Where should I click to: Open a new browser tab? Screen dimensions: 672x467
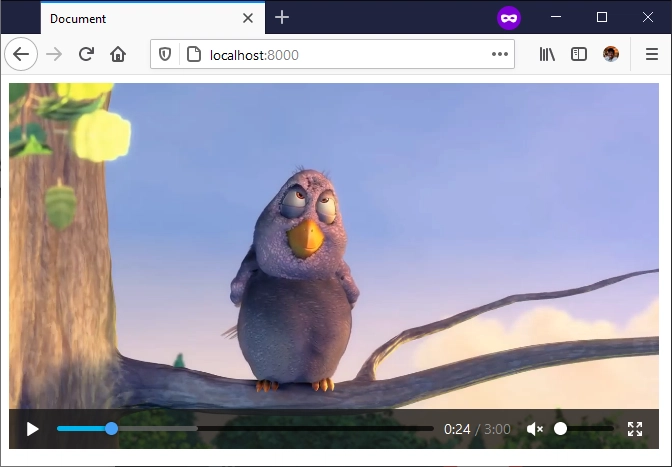pyautogui.click(x=282, y=17)
